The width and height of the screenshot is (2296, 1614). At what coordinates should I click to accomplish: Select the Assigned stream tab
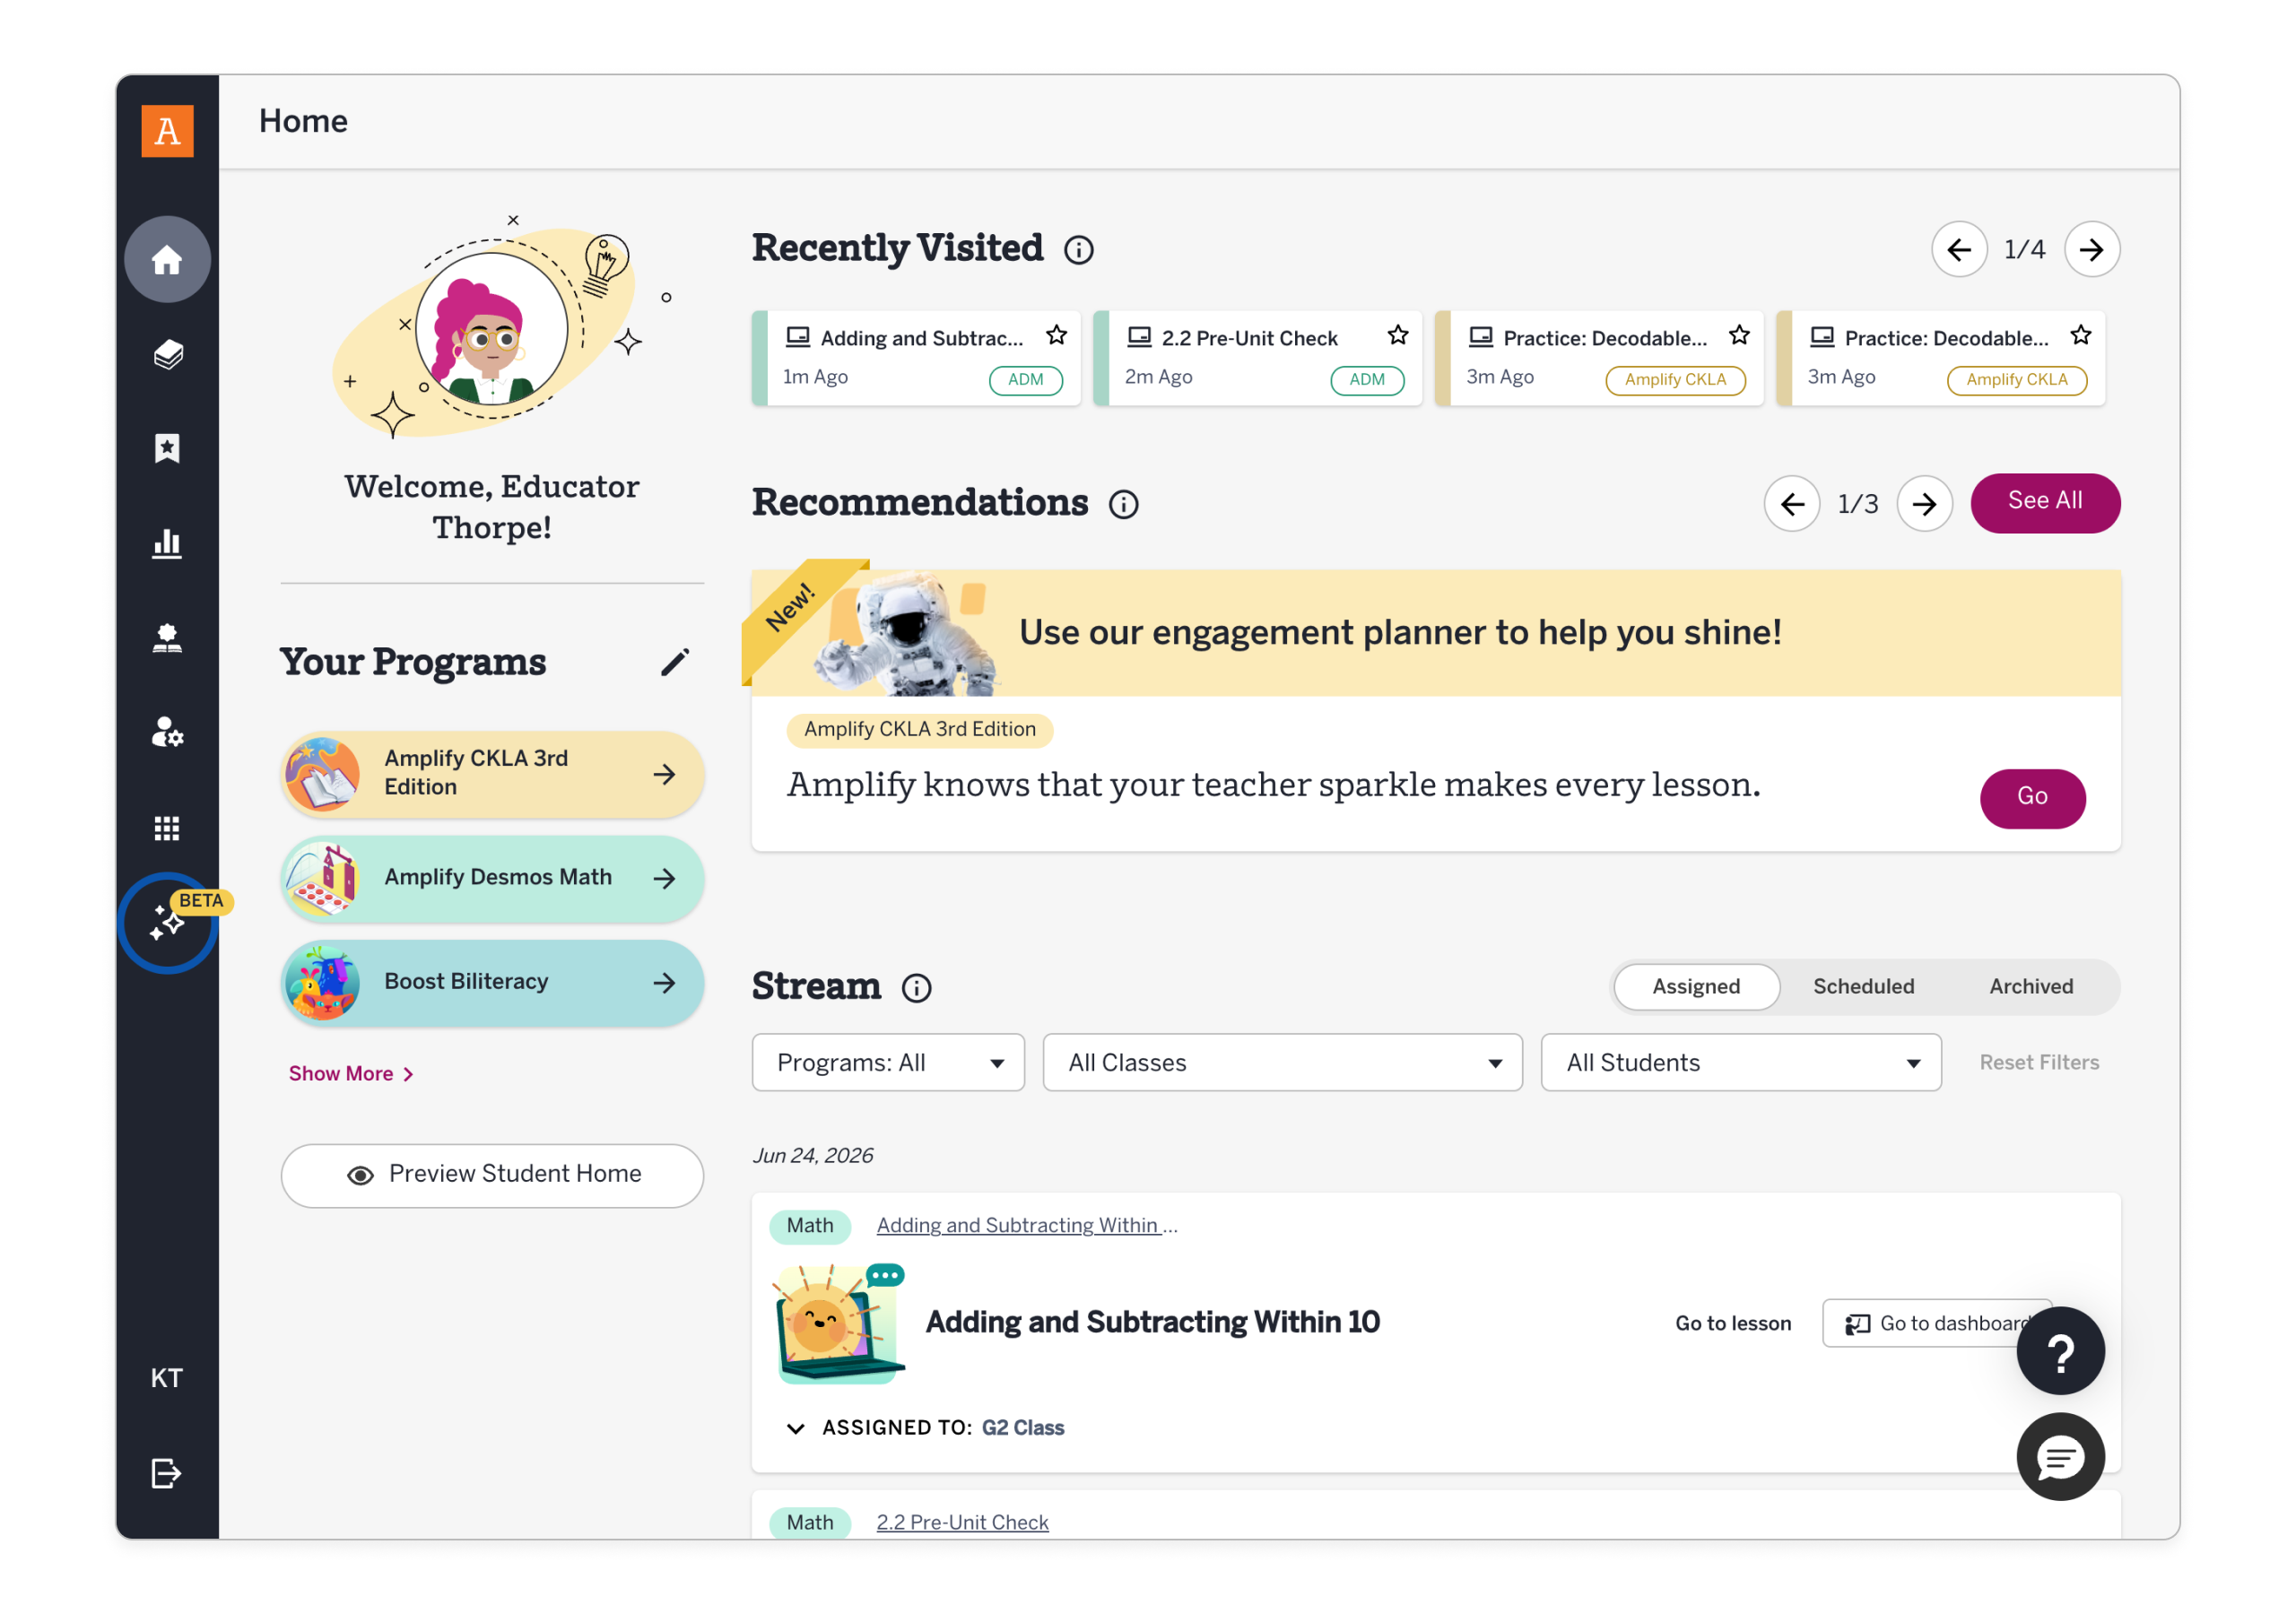coord(1696,986)
